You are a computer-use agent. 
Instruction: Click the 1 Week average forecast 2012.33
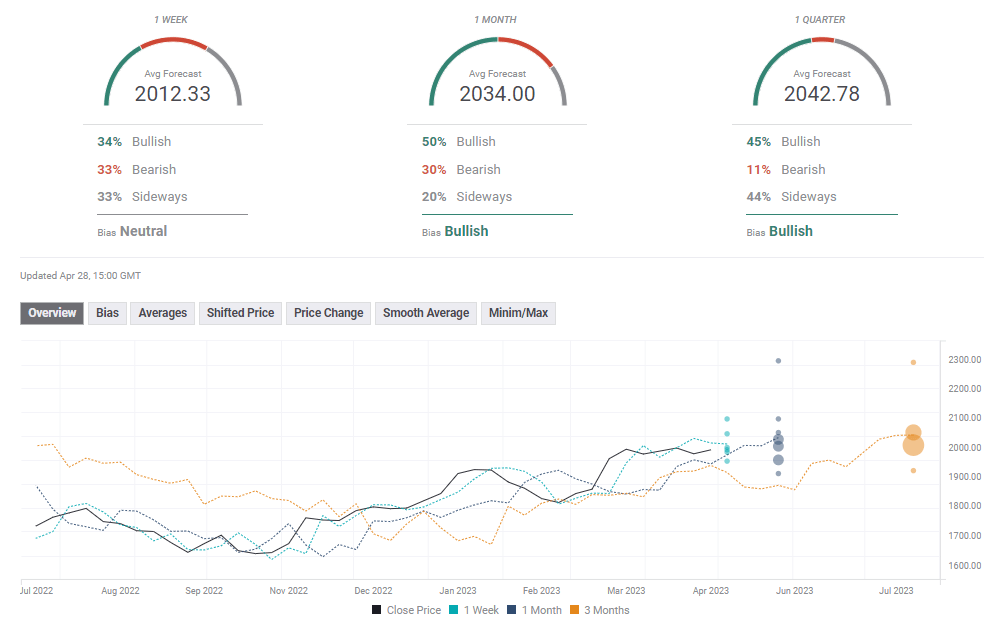[173, 94]
